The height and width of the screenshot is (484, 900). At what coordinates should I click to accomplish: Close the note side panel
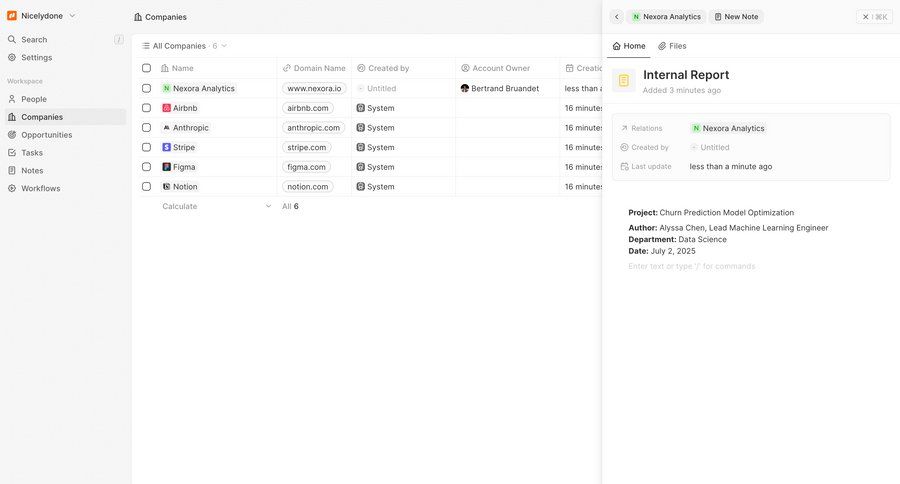(x=874, y=17)
